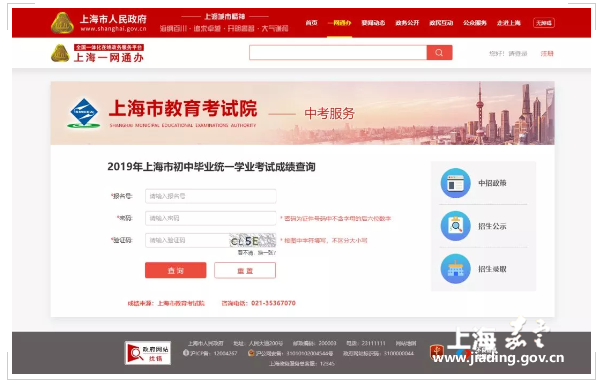The height and width of the screenshot is (387, 605).
Task: Click the red shield badge in footer
Action: click(436, 352)
